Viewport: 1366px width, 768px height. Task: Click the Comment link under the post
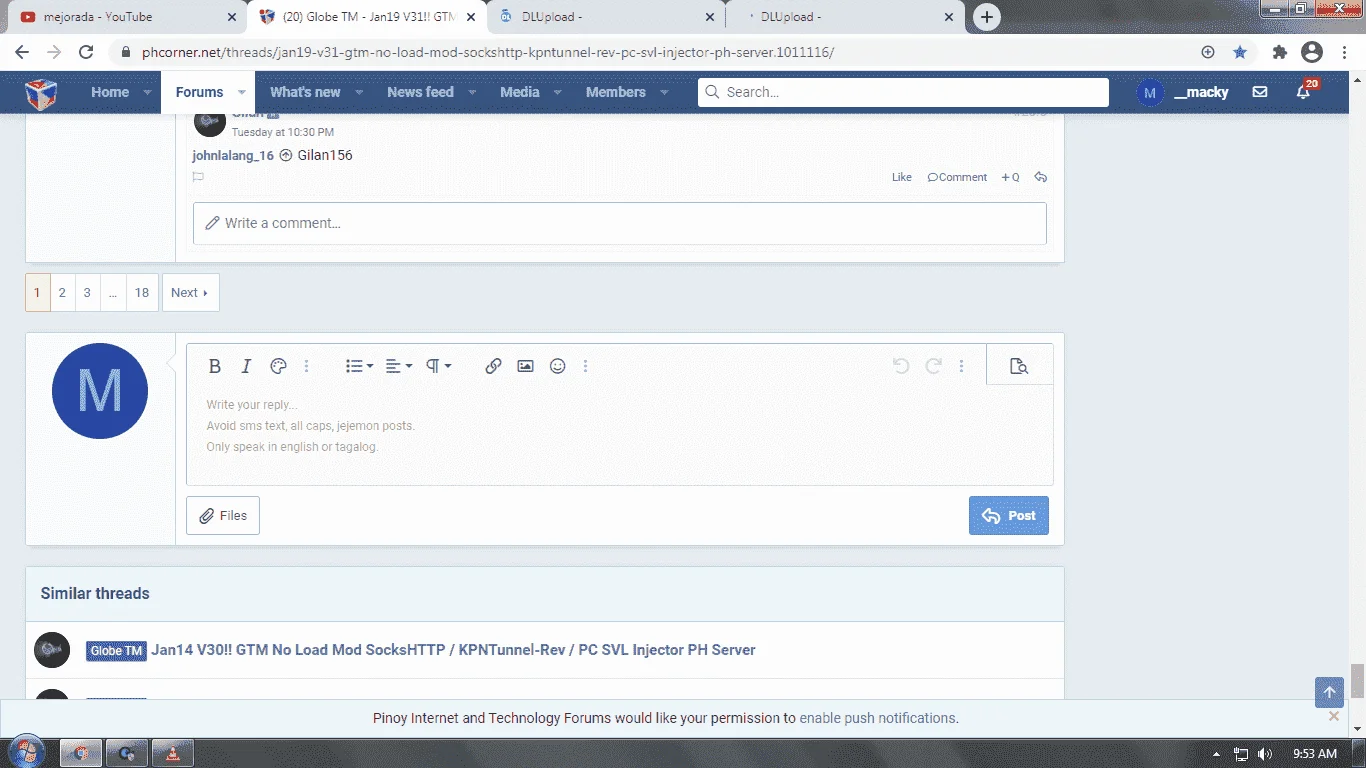pyautogui.click(x=957, y=177)
